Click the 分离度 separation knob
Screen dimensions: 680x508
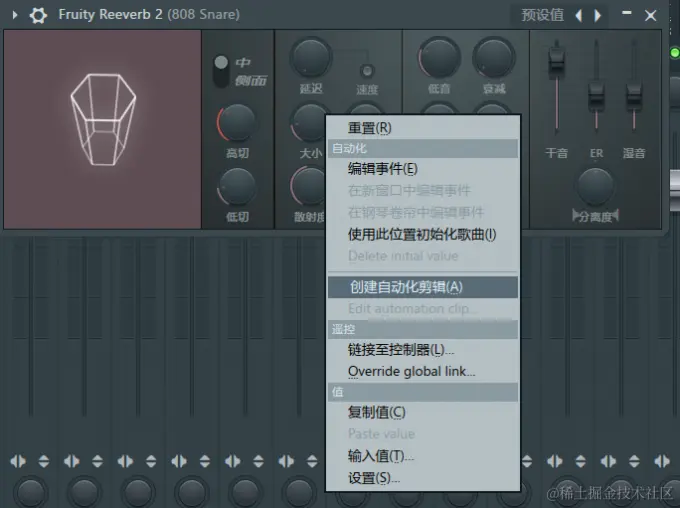point(595,187)
